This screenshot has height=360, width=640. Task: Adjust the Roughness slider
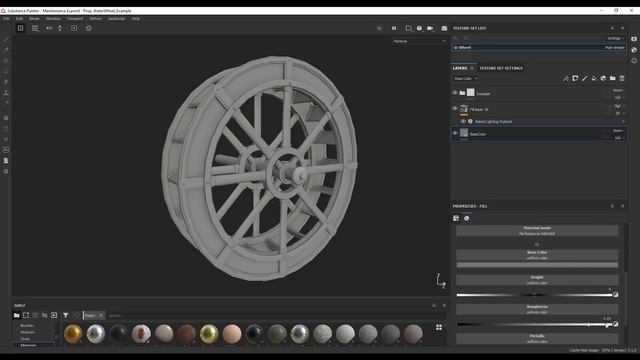[534, 324]
